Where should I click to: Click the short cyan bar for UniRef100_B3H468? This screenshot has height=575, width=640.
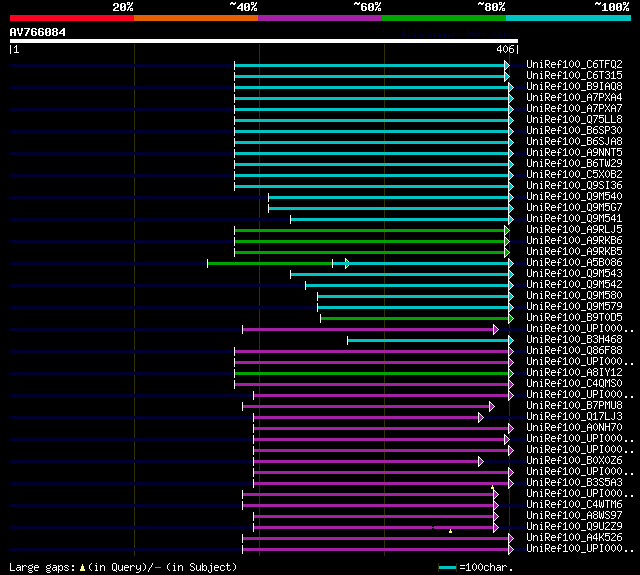point(428,340)
